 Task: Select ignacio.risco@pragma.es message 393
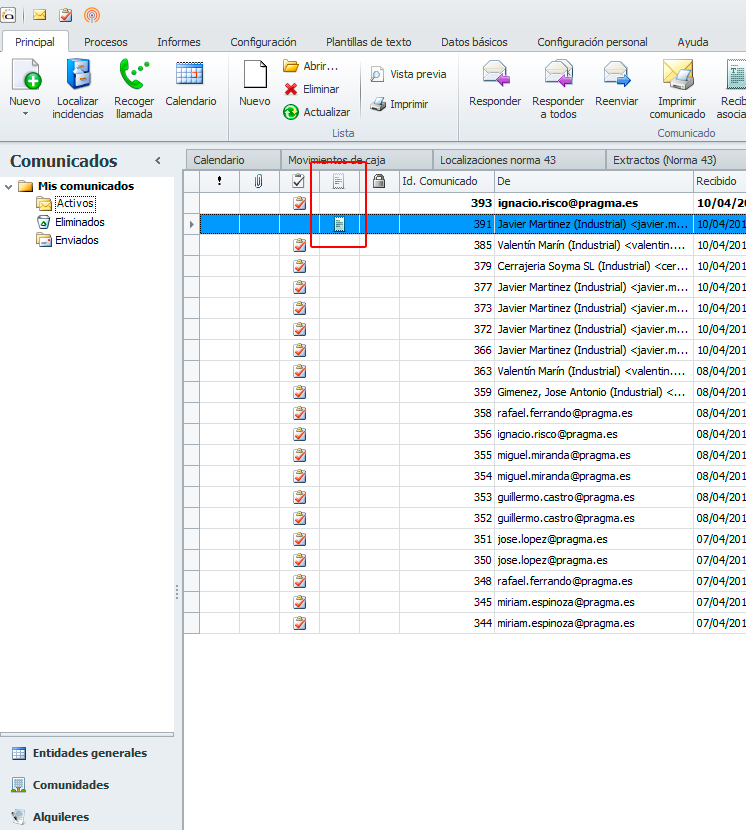(568, 203)
